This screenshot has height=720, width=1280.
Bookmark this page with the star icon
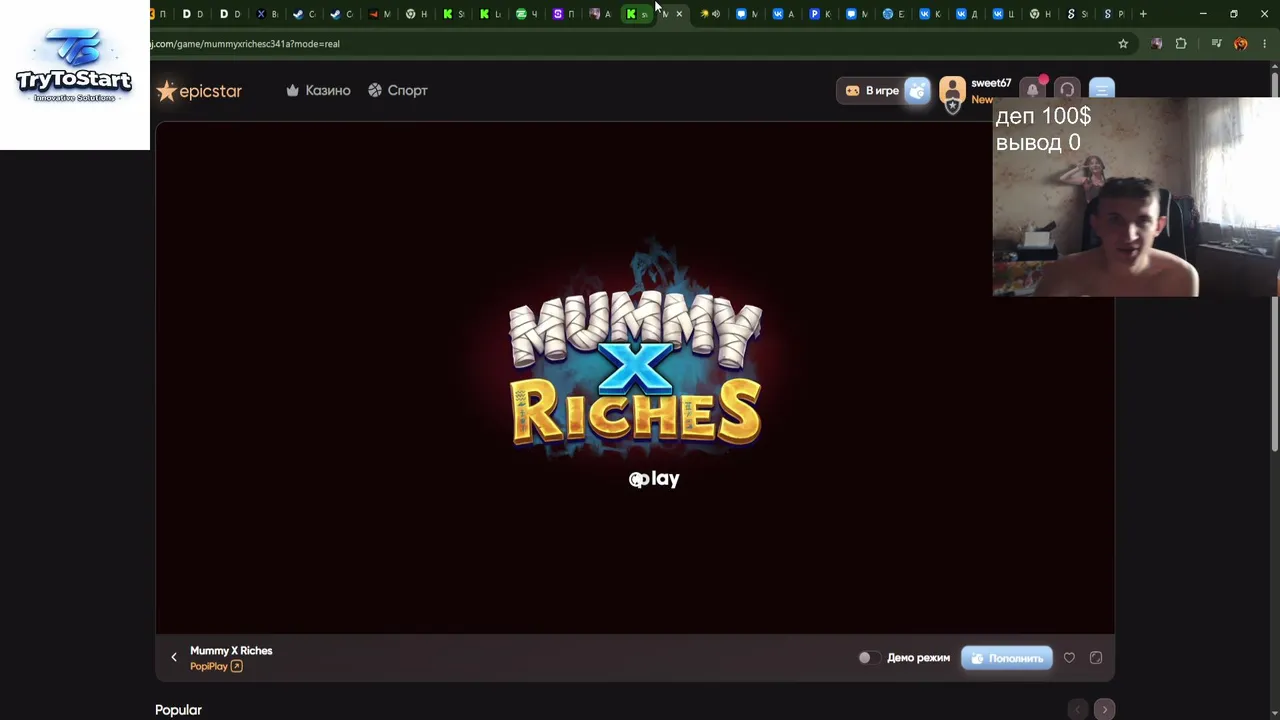pyautogui.click(x=1123, y=44)
